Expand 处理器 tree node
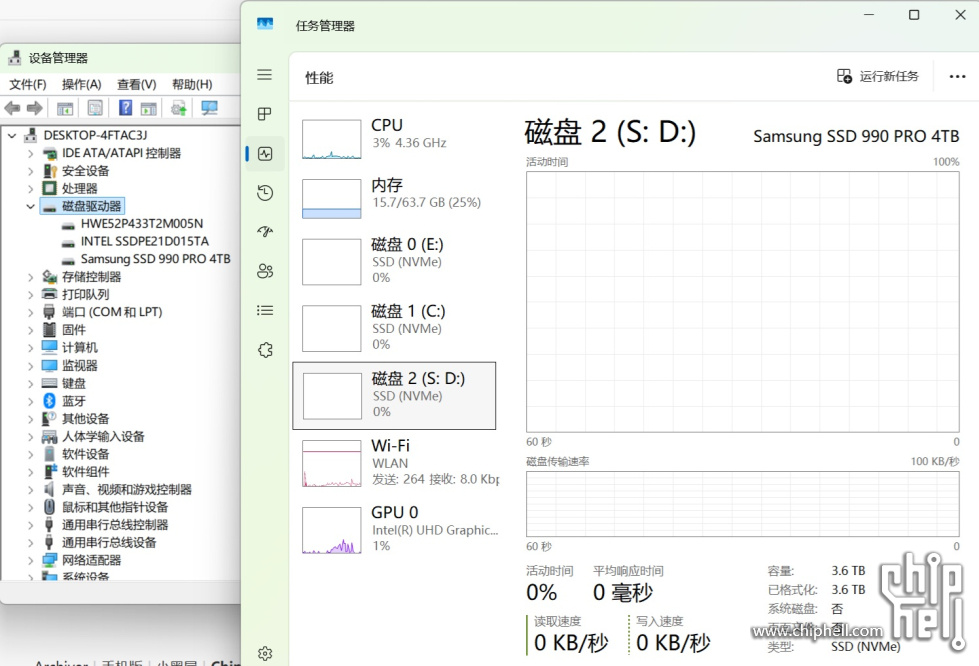The height and width of the screenshot is (666, 979). 31,188
